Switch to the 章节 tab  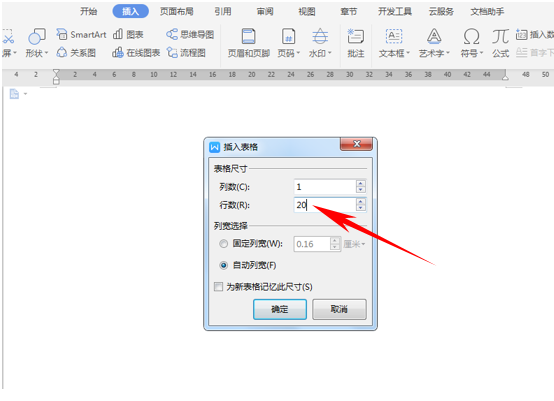(x=349, y=11)
